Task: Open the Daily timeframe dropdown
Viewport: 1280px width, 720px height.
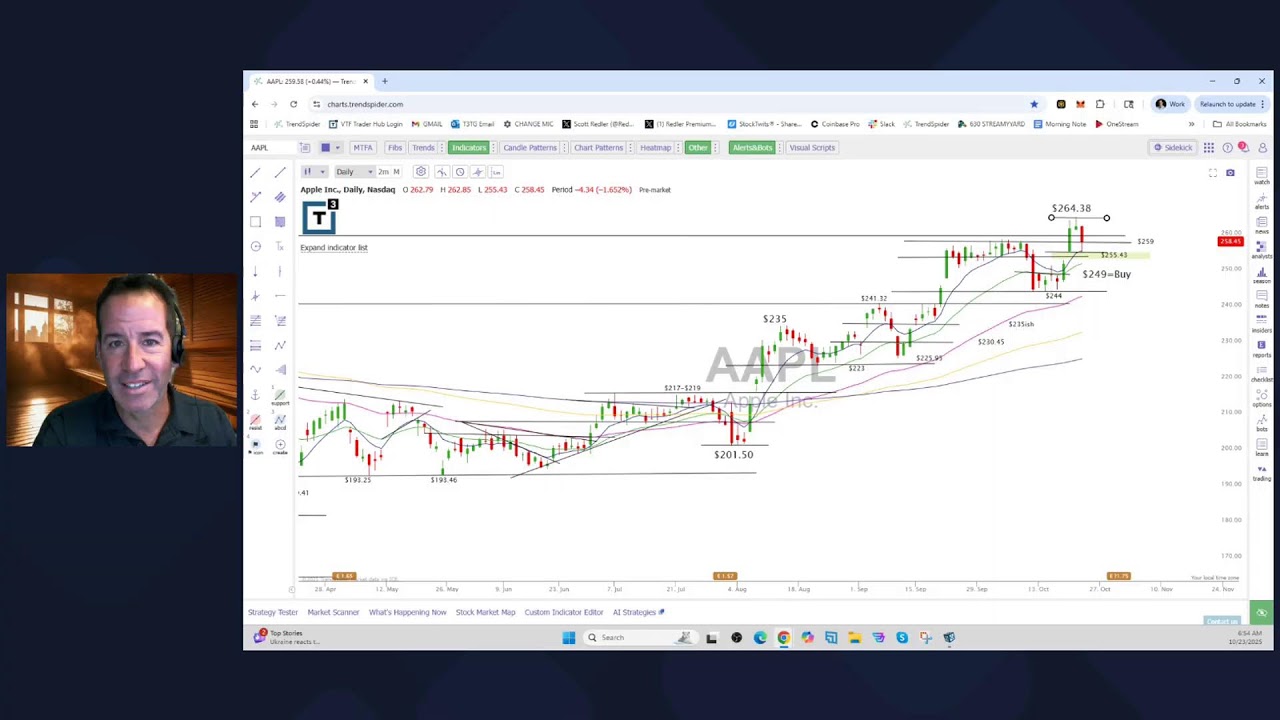Action: click(x=354, y=172)
